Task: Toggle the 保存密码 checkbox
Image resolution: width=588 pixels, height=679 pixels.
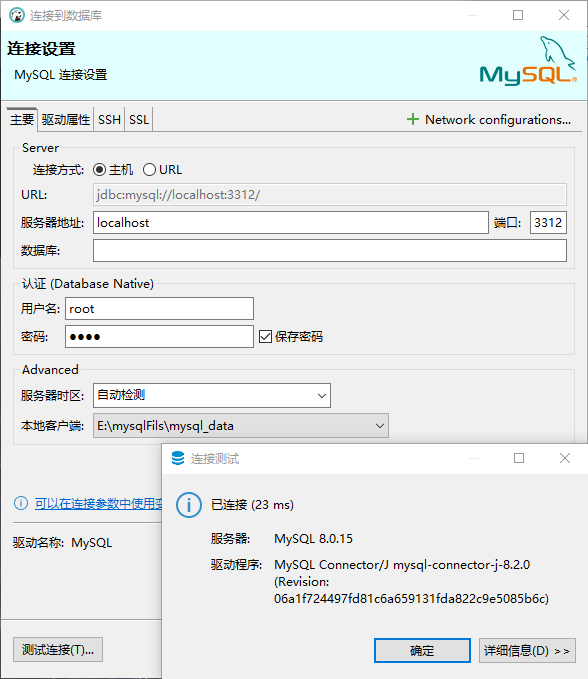Action: click(265, 336)
